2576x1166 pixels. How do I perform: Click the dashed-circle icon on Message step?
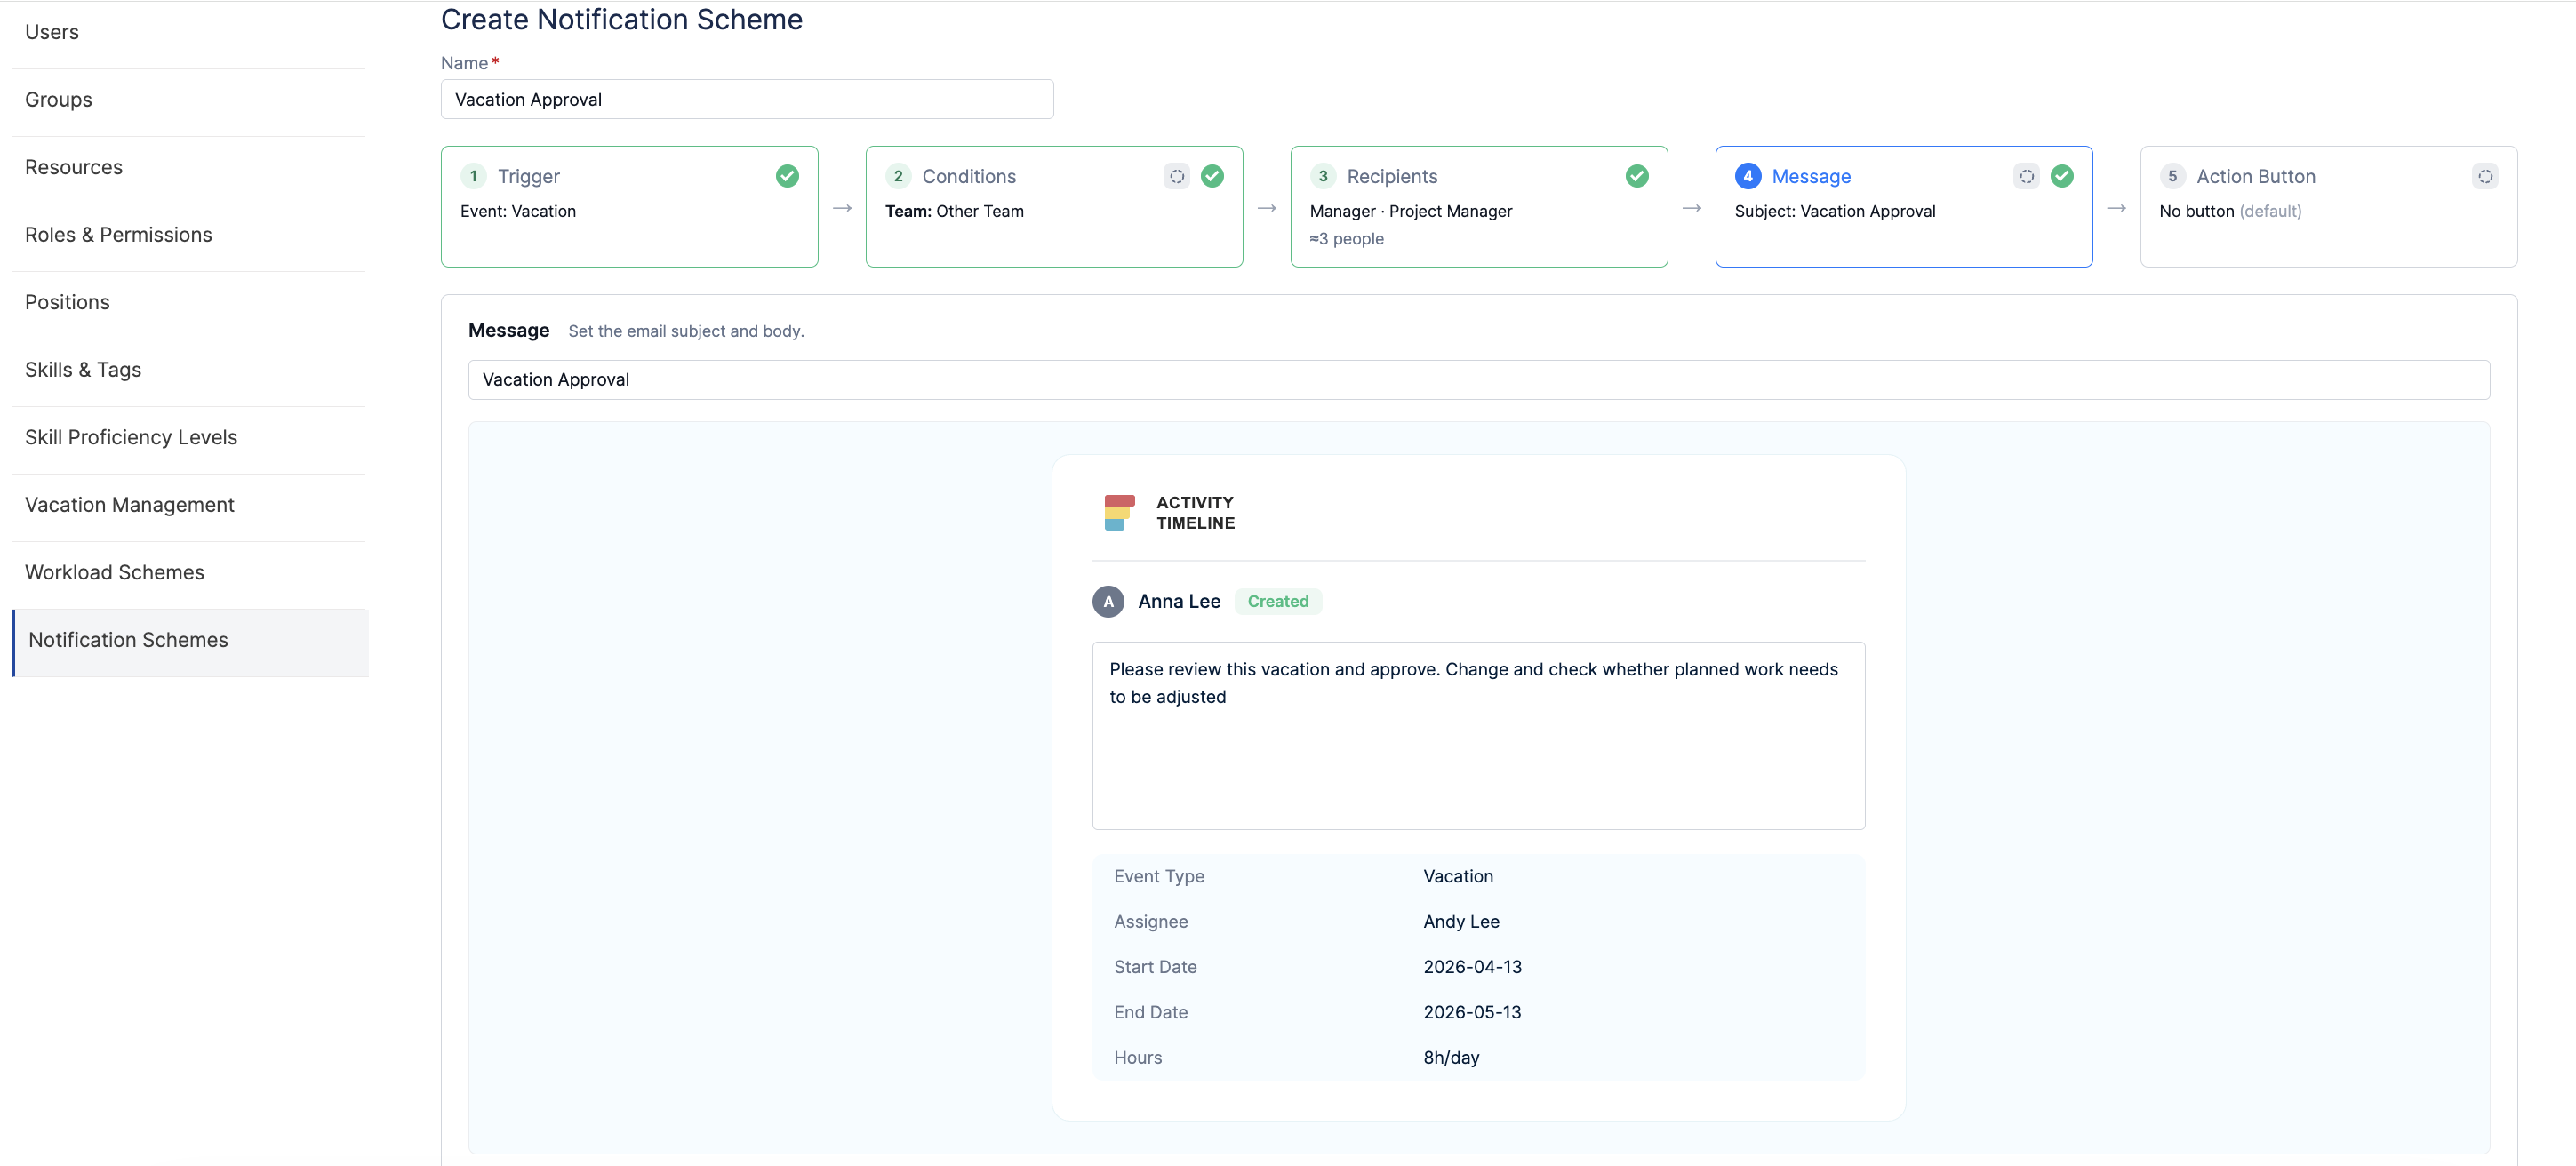coord(2026,176)
